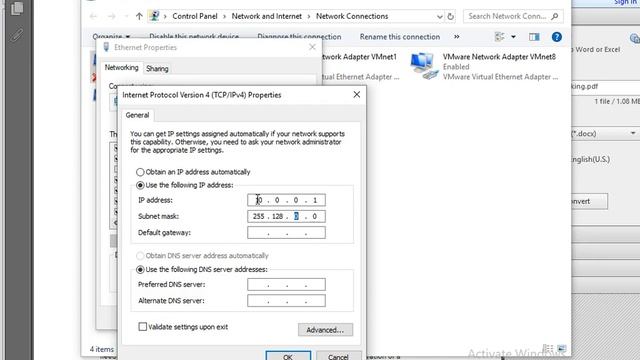640x360 pixels.
Task: Open Network and Internet breadcrumb
Action: pyautogui.click(x=267, y=16)
